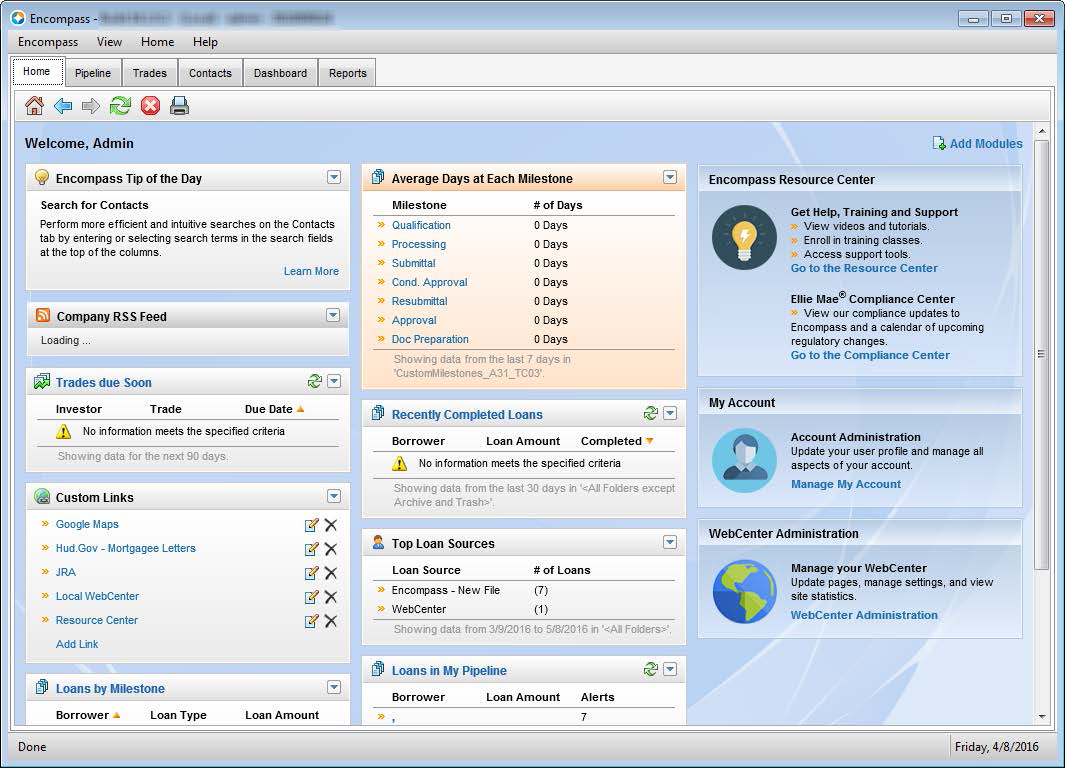Delete the JRA custom link
1065x768 pixels.
coord(331,573)
